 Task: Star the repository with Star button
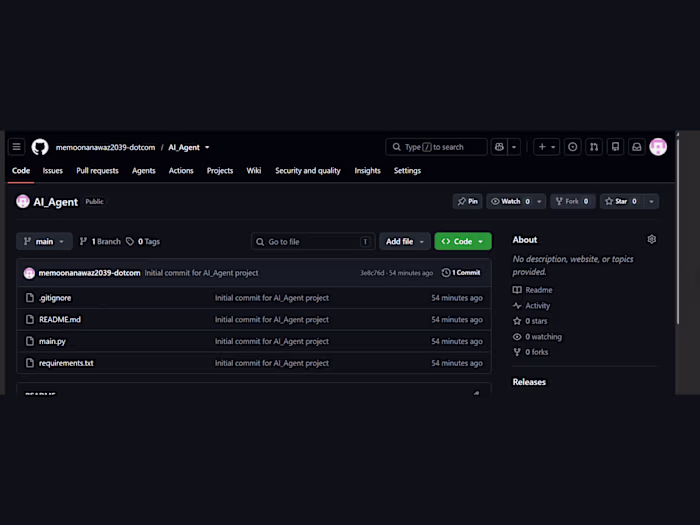pos(622,201)
